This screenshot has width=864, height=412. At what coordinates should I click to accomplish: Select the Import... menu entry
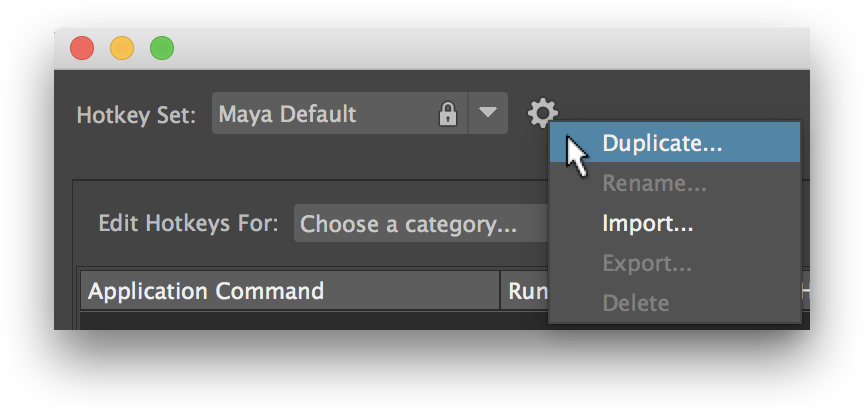coord(647,223)
